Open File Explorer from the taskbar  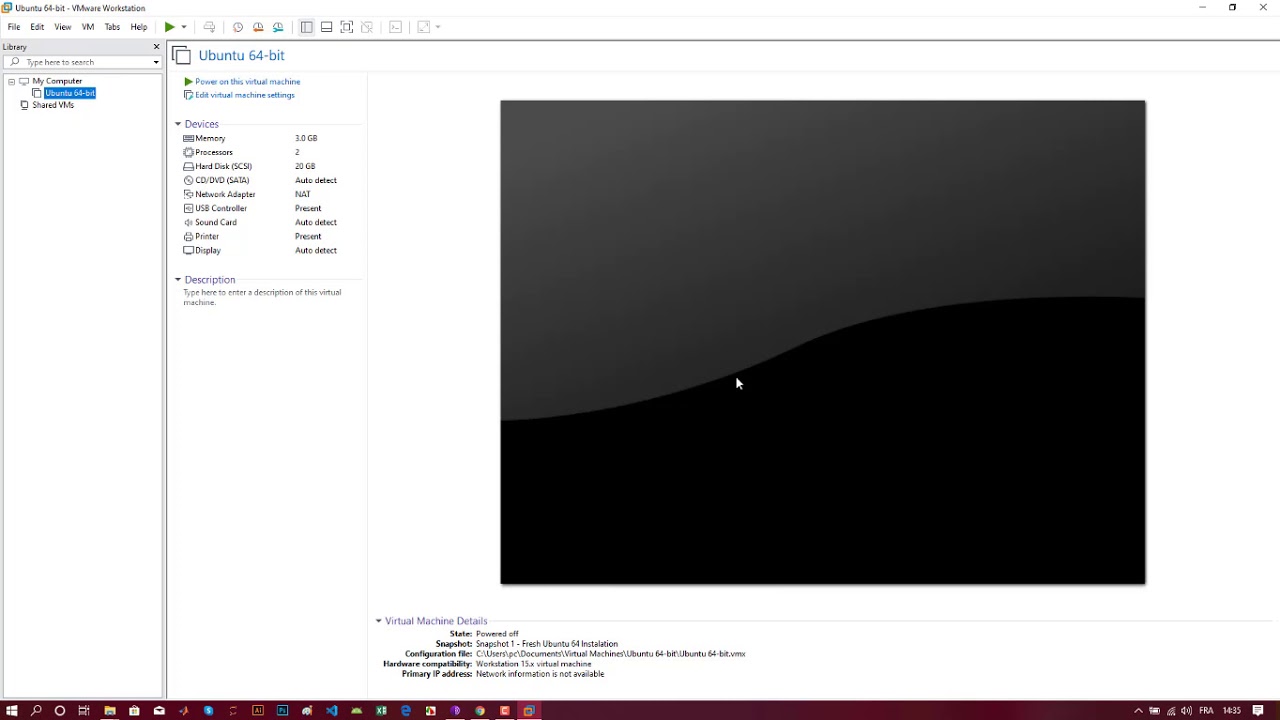point(110,711)
